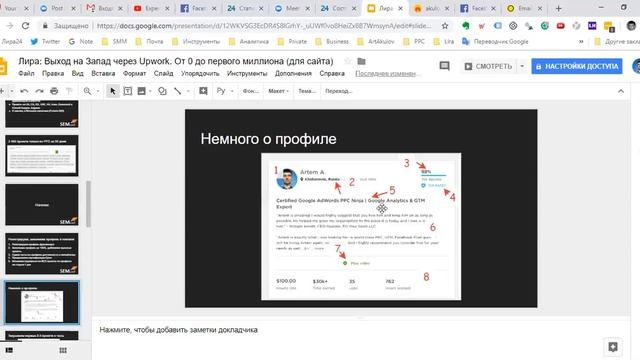Screen dimensions: 640x360
Task: Click the СМОТРЕТЬ present button
Action: click(x=488, y=66)
